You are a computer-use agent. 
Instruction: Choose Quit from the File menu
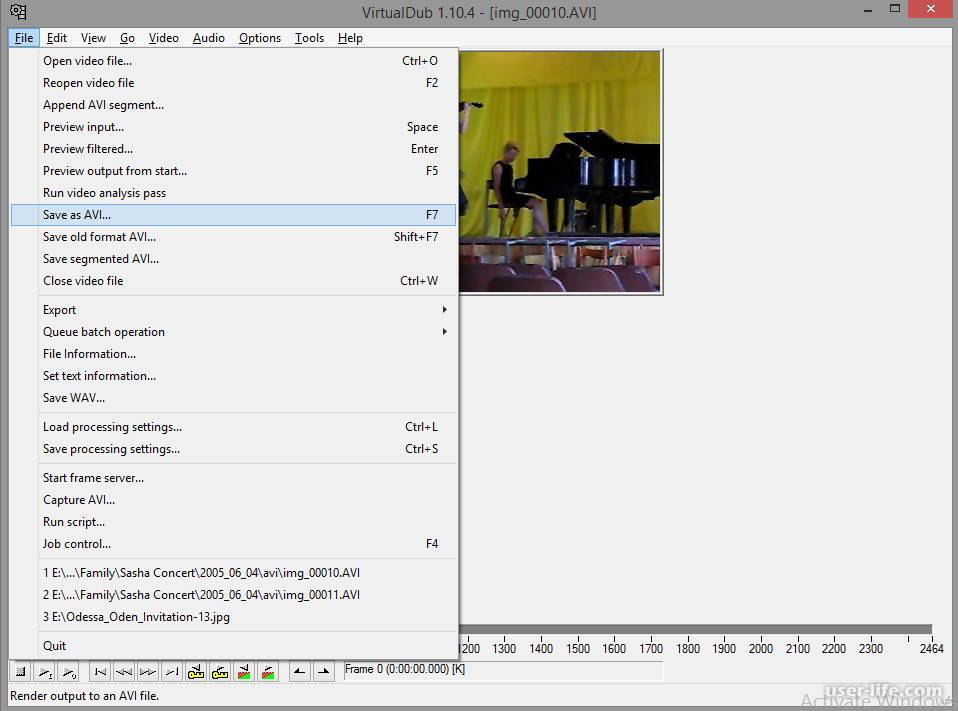pyautogui.click(x=233, y=646)
